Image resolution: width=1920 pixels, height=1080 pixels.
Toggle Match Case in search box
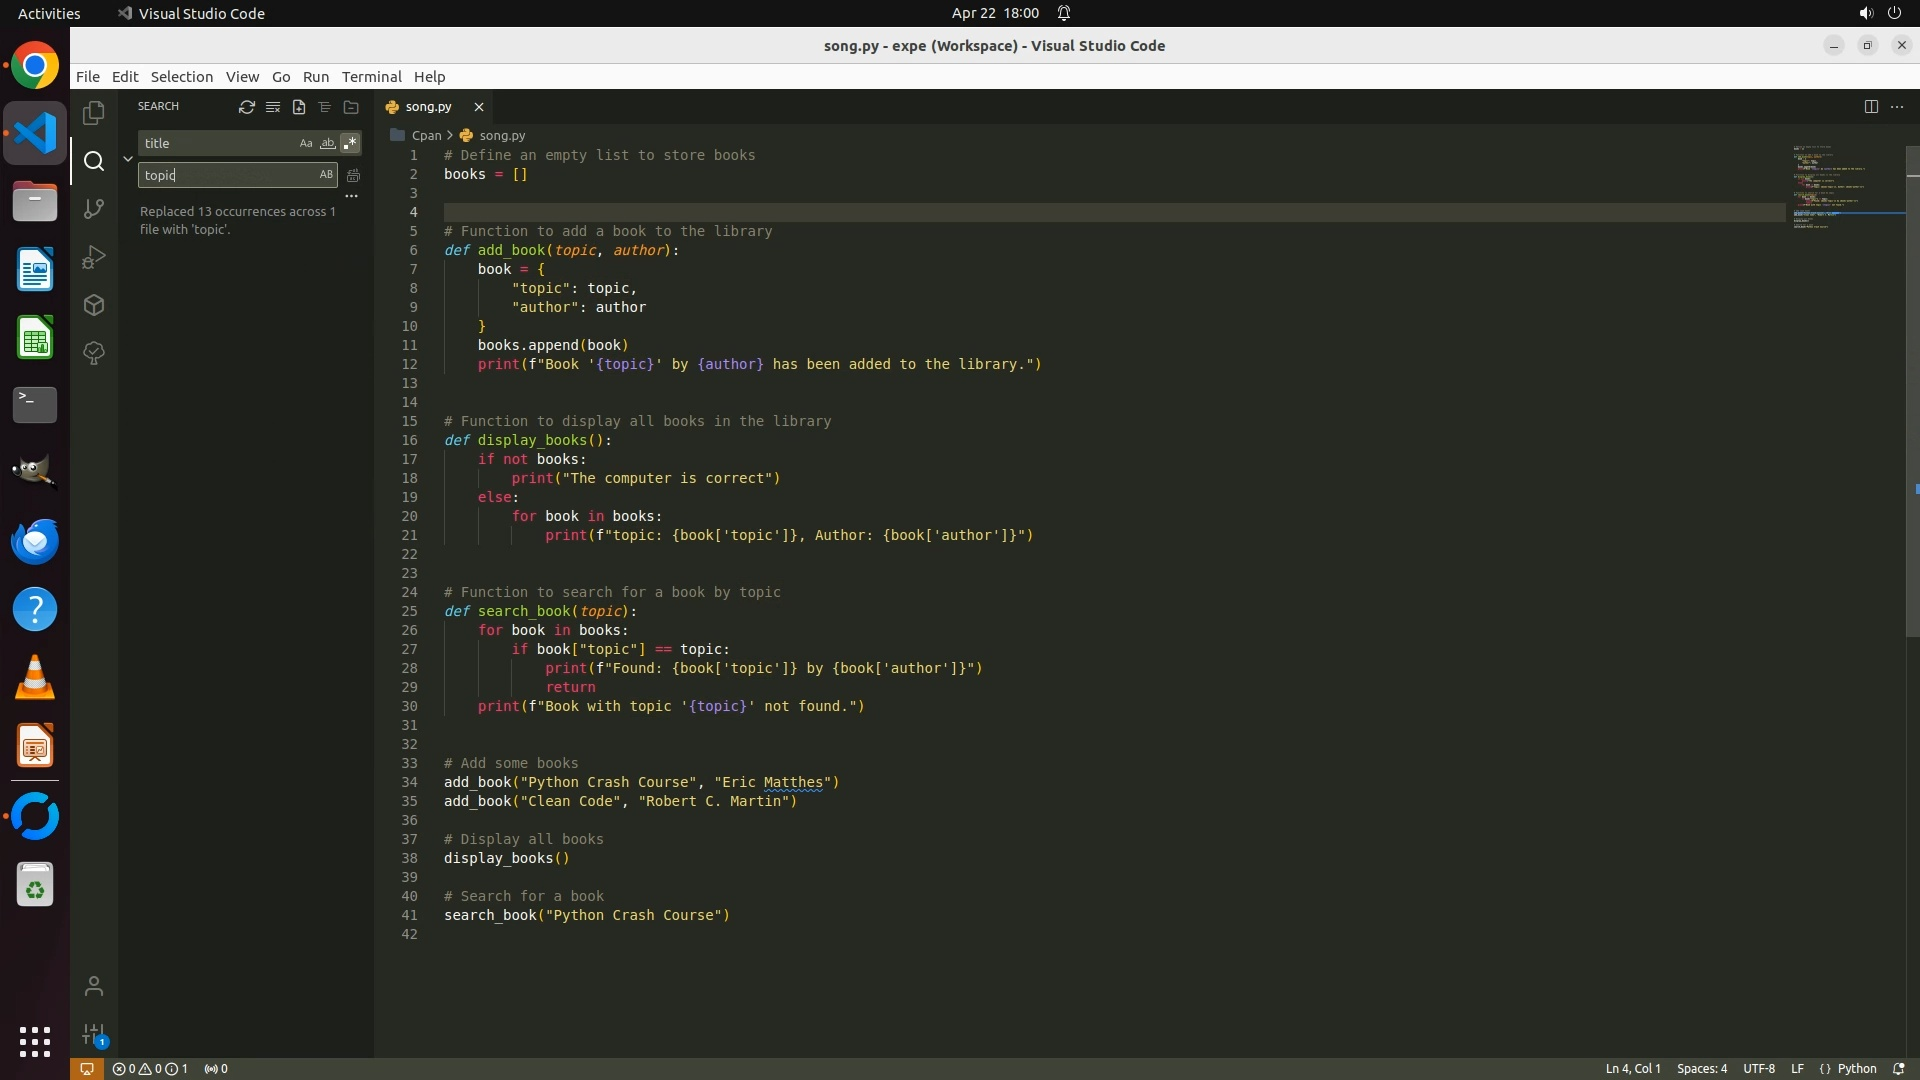point(306,143)
